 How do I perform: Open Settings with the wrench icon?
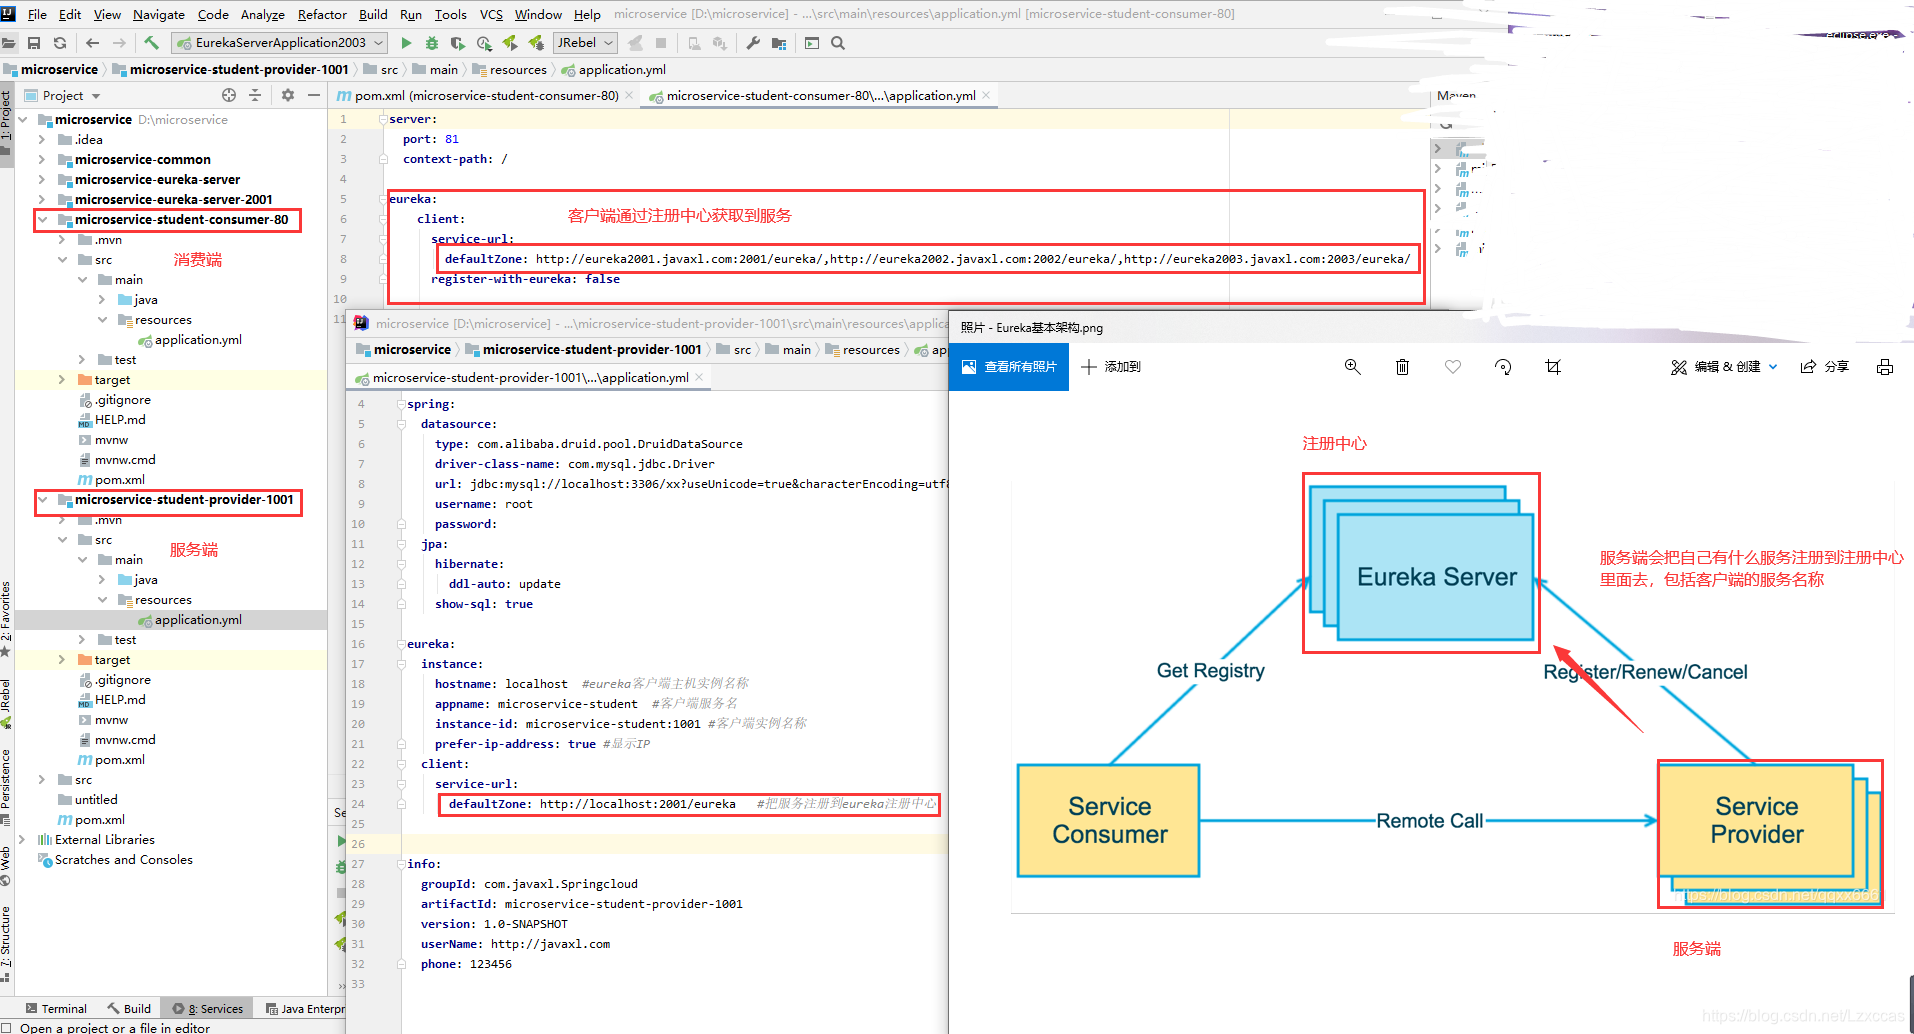point(753,43)
